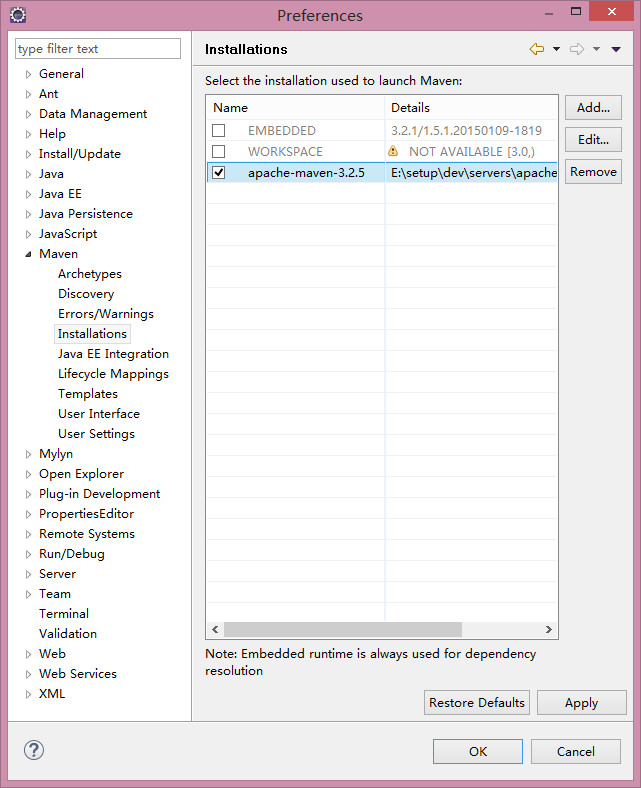Expand the Mylyn tree node
Screen dimensions: 641x788
[28, 454]
